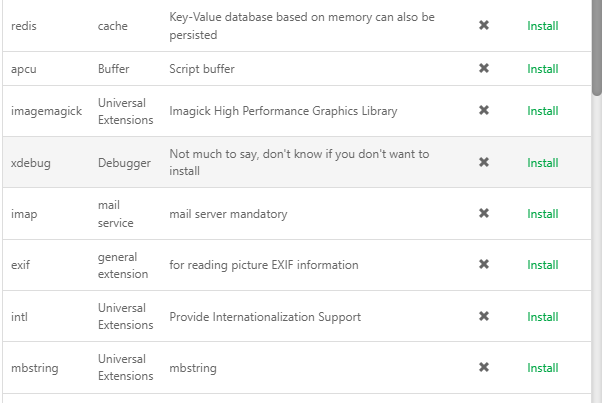Install the redis cache extension
This screenshot has height=403, width=605.
click(x=542, y=26)
